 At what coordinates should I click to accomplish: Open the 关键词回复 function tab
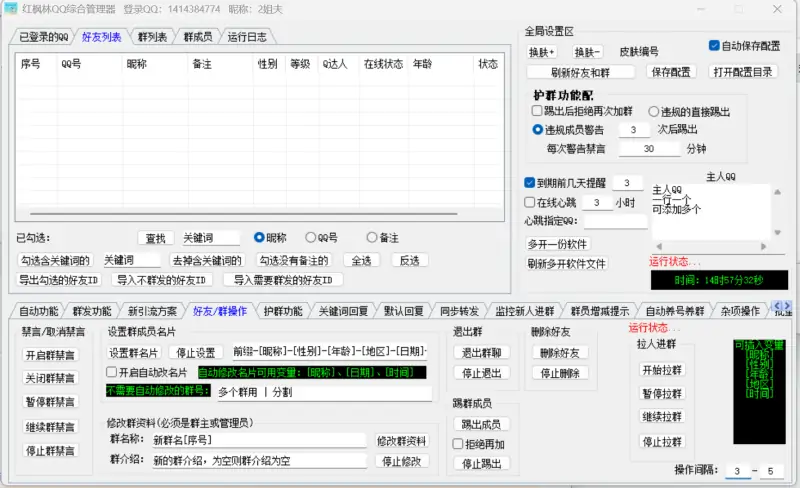[343, 311]
